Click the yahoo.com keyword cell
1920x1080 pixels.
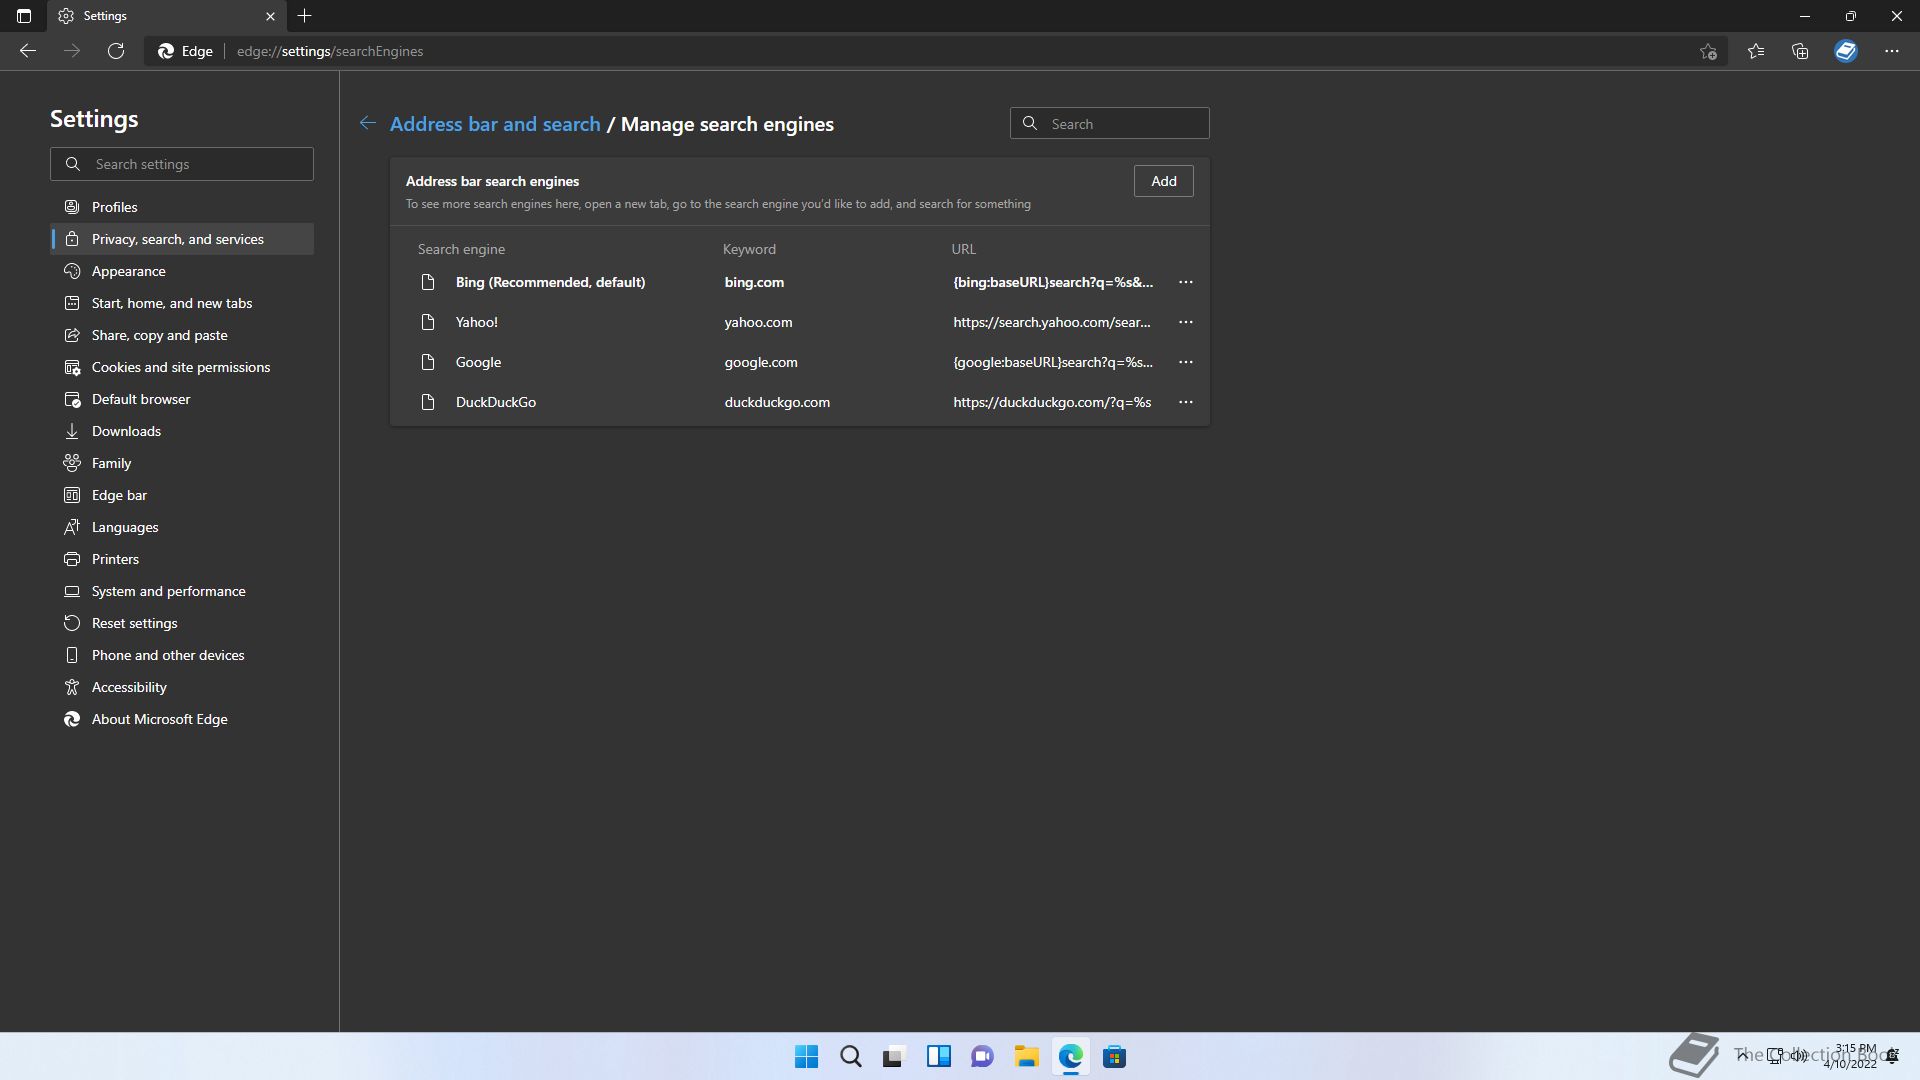tap(758, 322)
